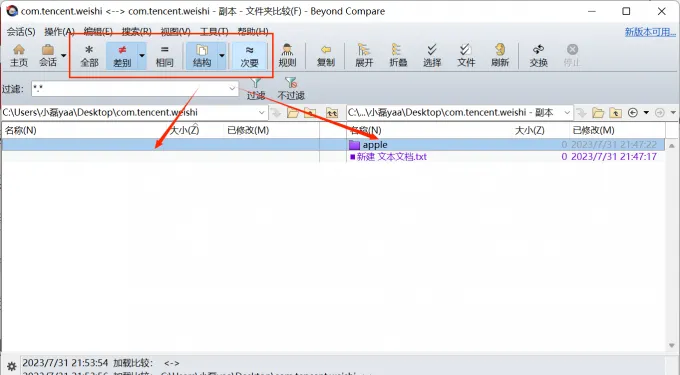The width and height of the screenshot is (680, 375).
Task: Click the apple folder icon
Action: [354, 145]
